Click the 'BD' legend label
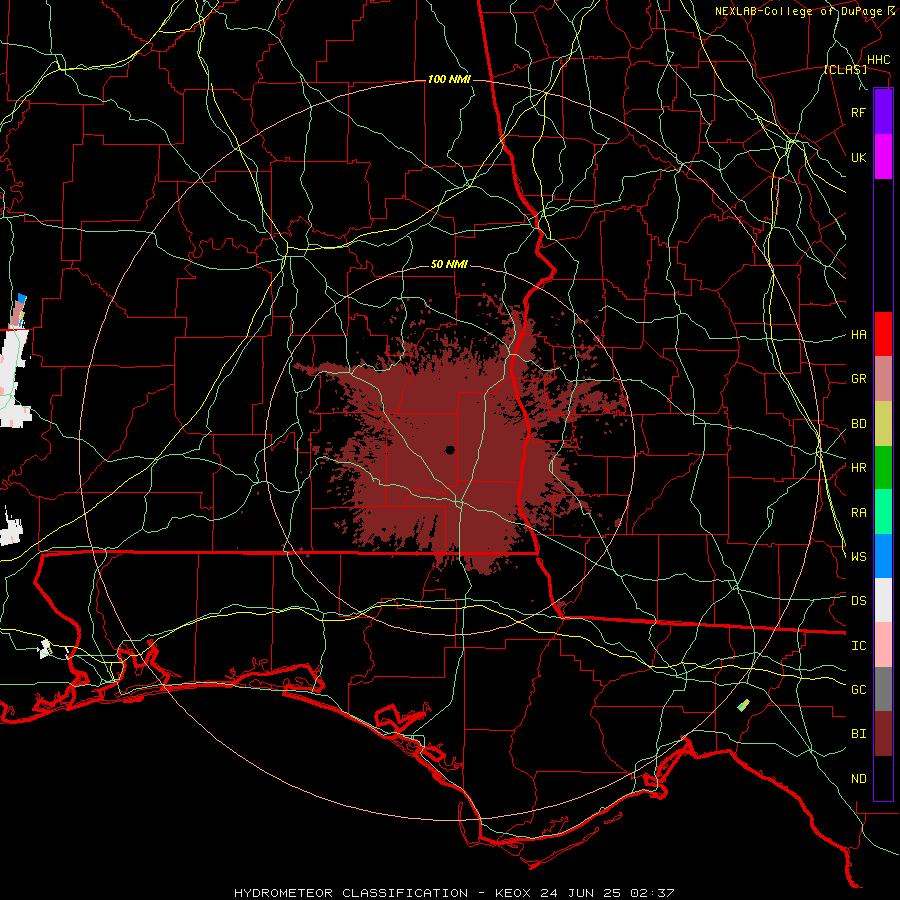 tap(858, 424)
